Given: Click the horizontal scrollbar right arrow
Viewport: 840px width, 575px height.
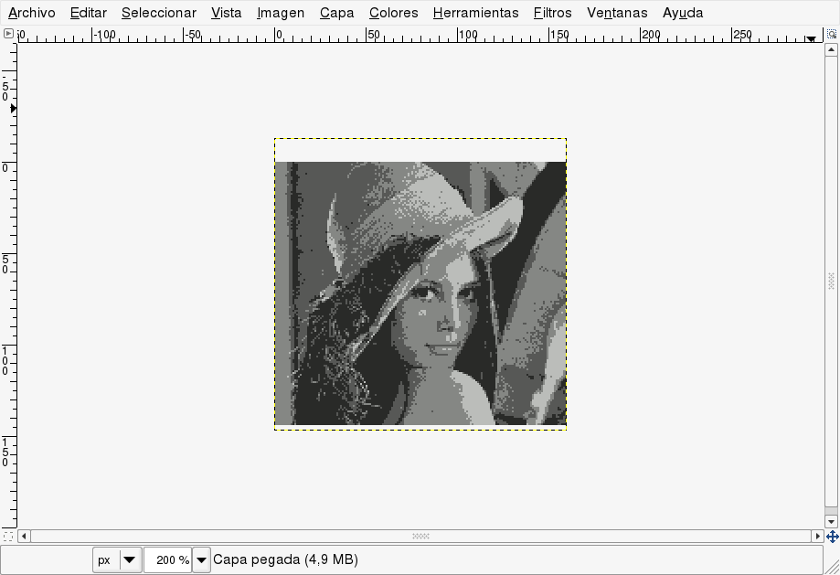Looking at the screenshot, I should click(818, 536).
